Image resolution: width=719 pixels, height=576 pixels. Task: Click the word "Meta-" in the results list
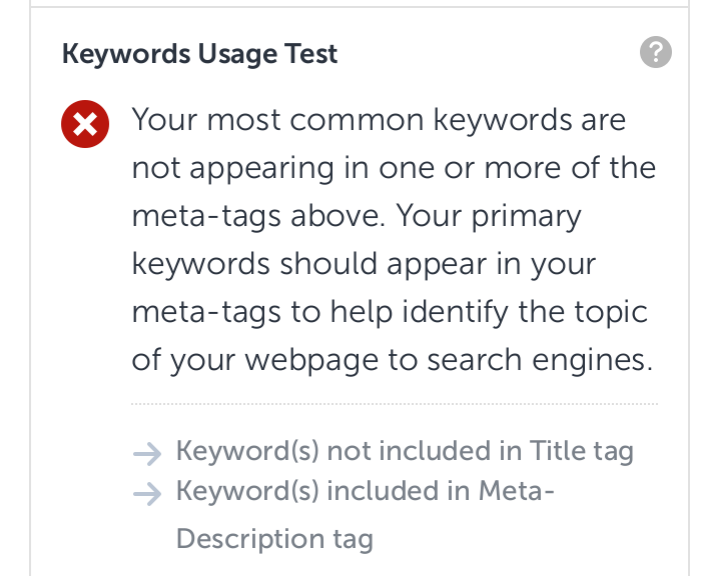[517, 492]
